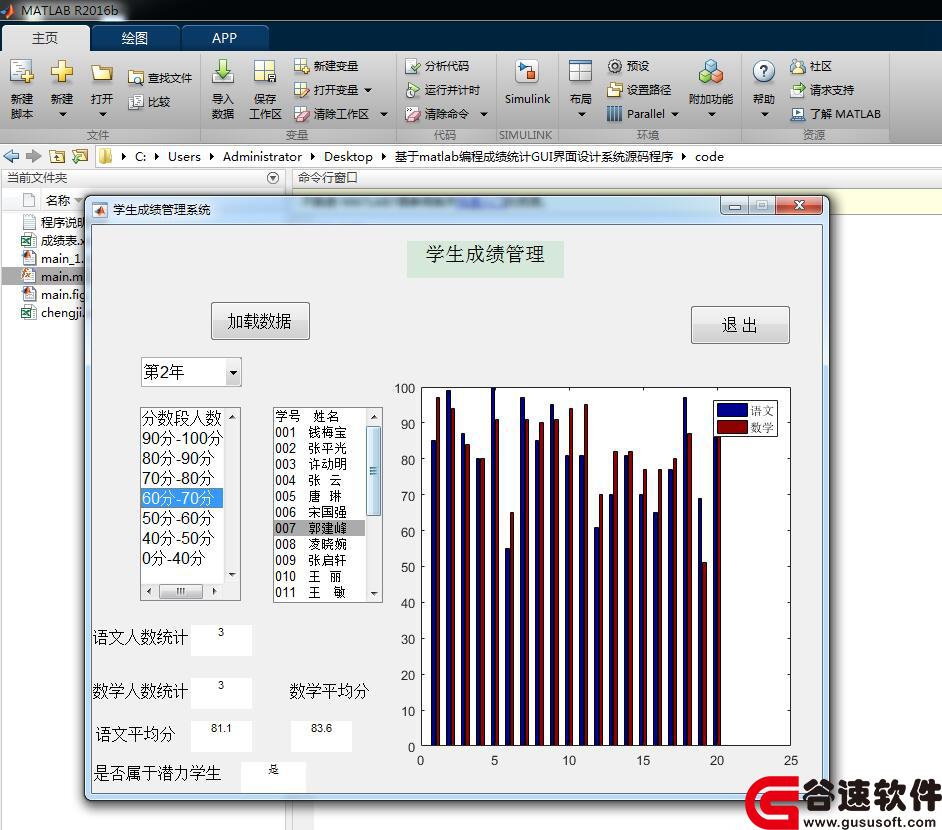The height and width of the screenshot is (830, 942).
Task: Click the scroll-down arrow of the student list
Action: (x=374, y=594)
